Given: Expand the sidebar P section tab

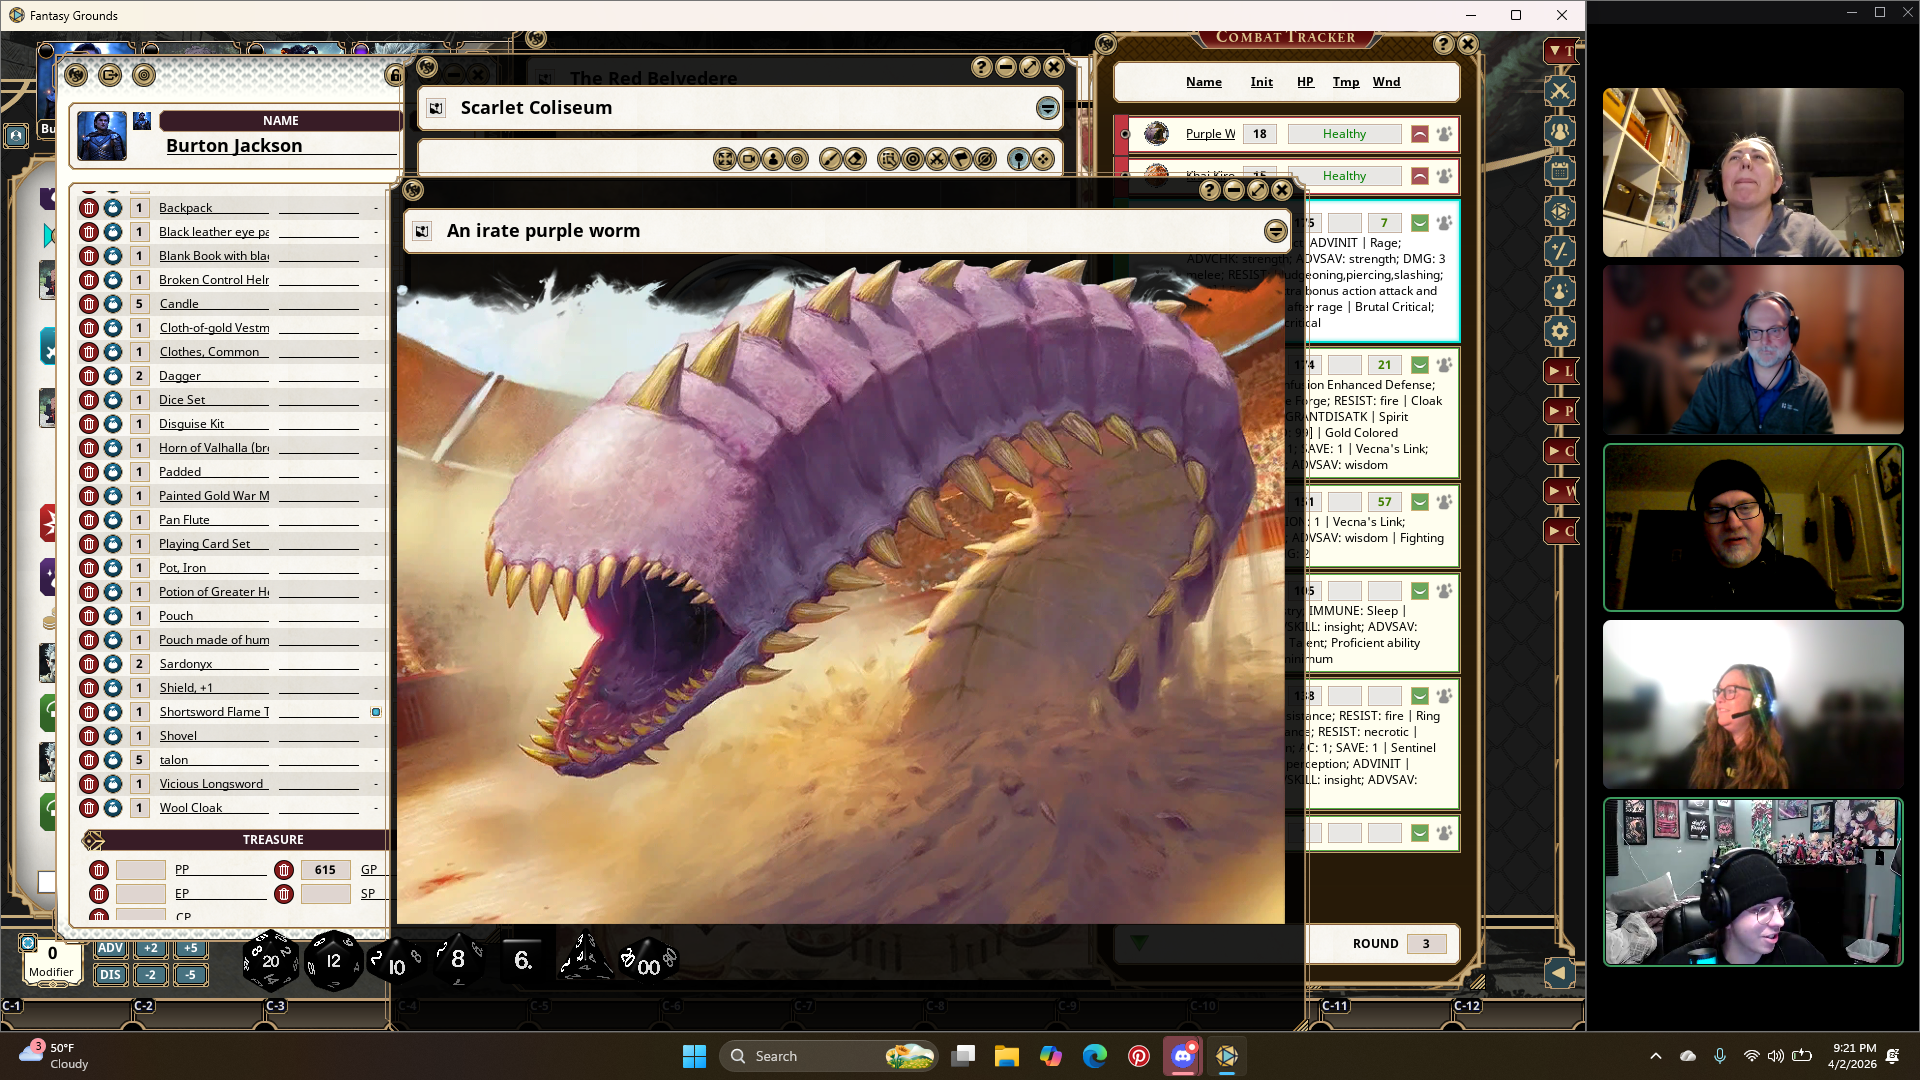Looking at the screenshot, I should pos(1559,411).
